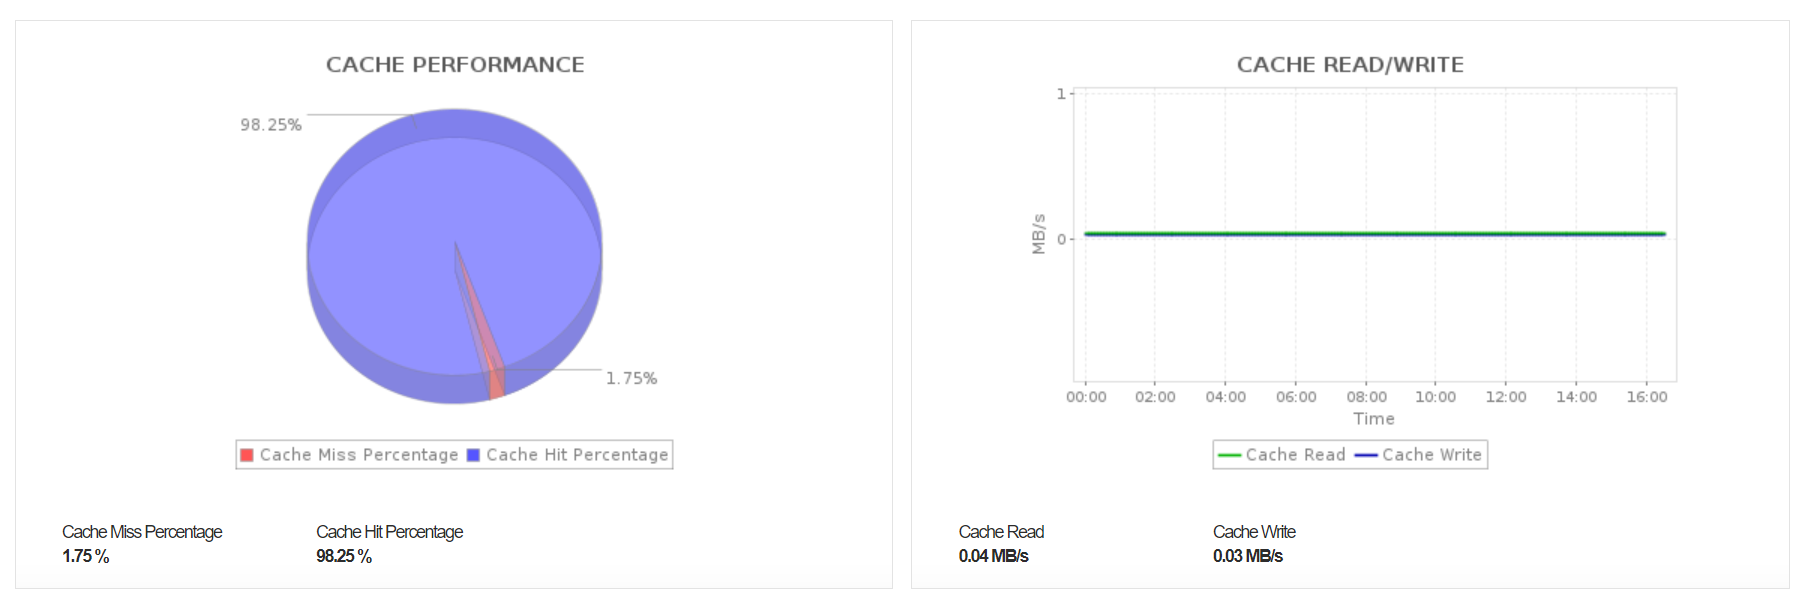Click the green Cache Read legend line marker
This screenshot has width=1806, height=601.
click(x=1229, y=455)
